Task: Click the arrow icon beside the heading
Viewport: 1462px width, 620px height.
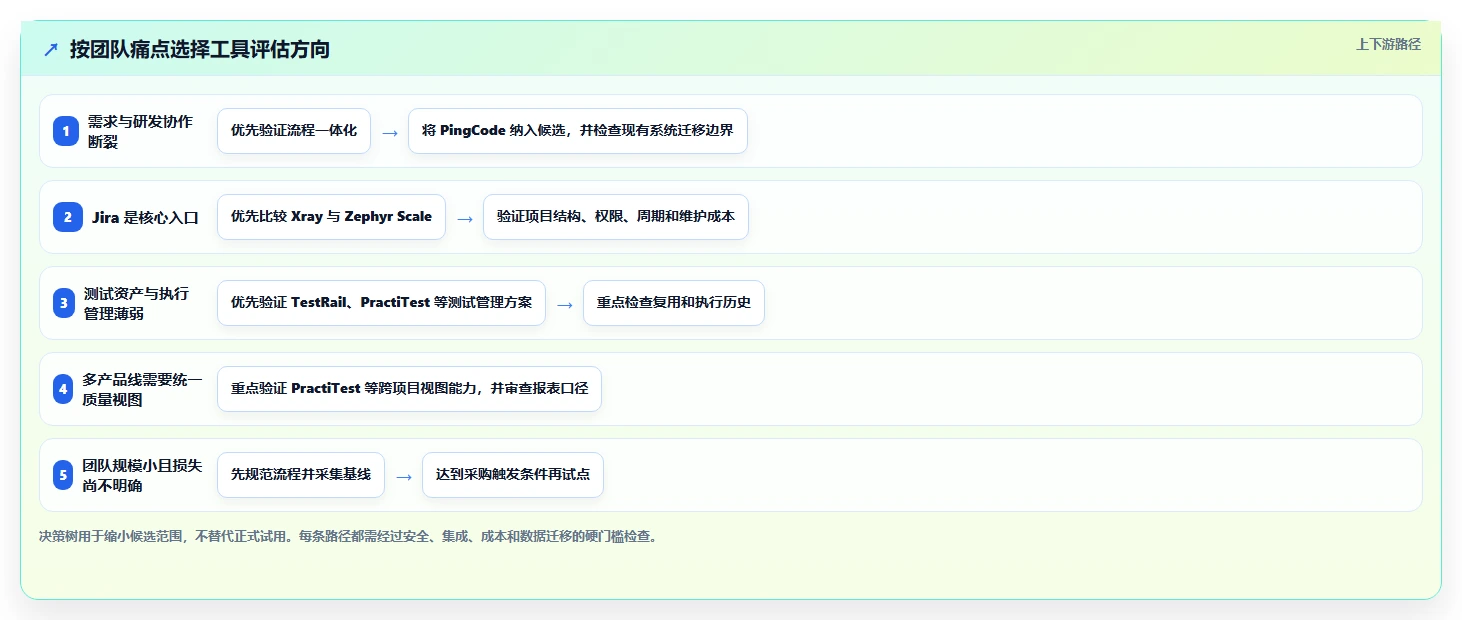Action: pyautogui.click(x=51, y=49)
